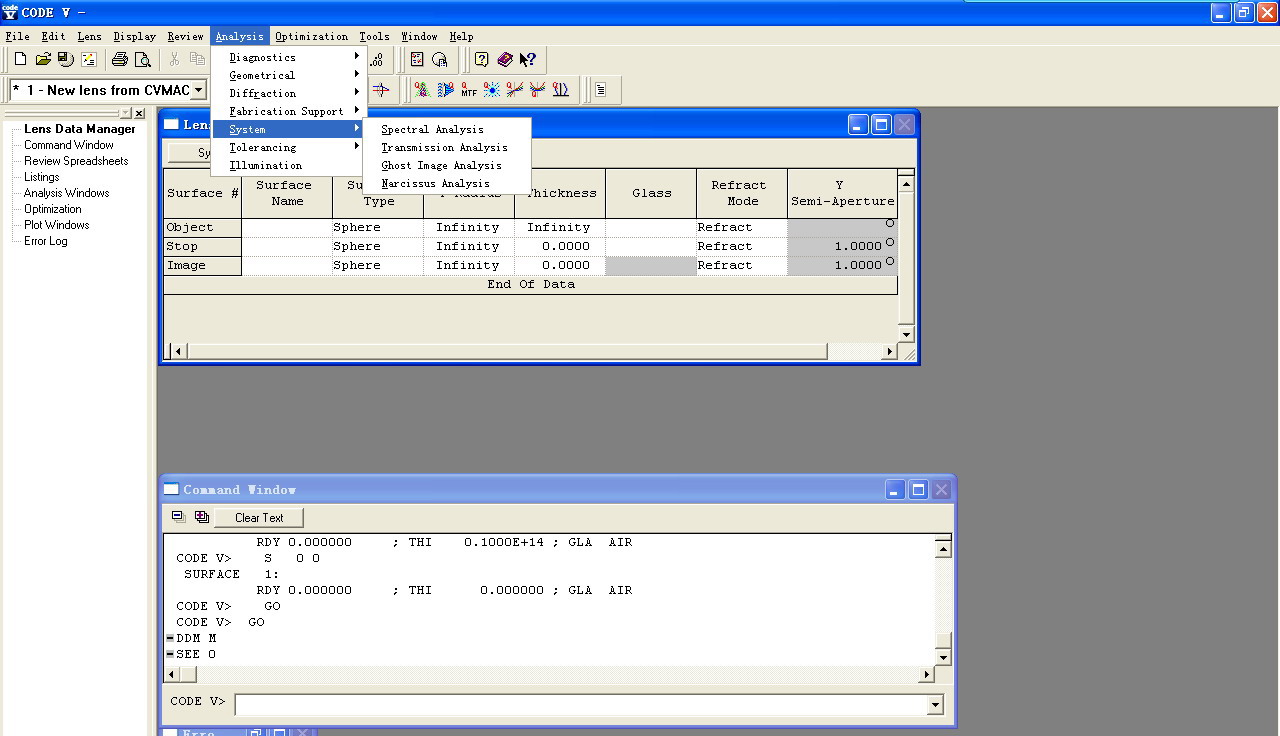Choose Transmission Analysis menu entry
The image size is (1280, 736).
pos(446,147)
